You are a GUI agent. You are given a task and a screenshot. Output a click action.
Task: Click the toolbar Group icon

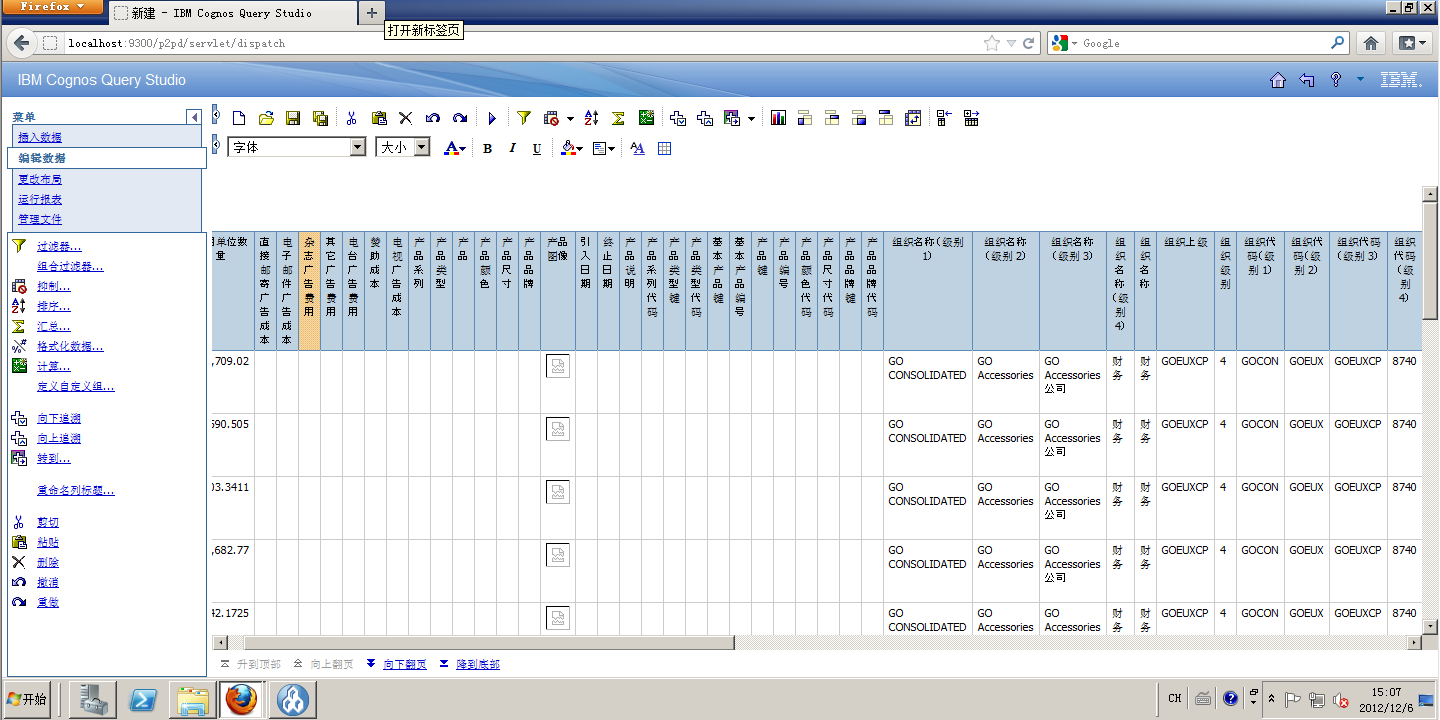(x=805, y=118)
